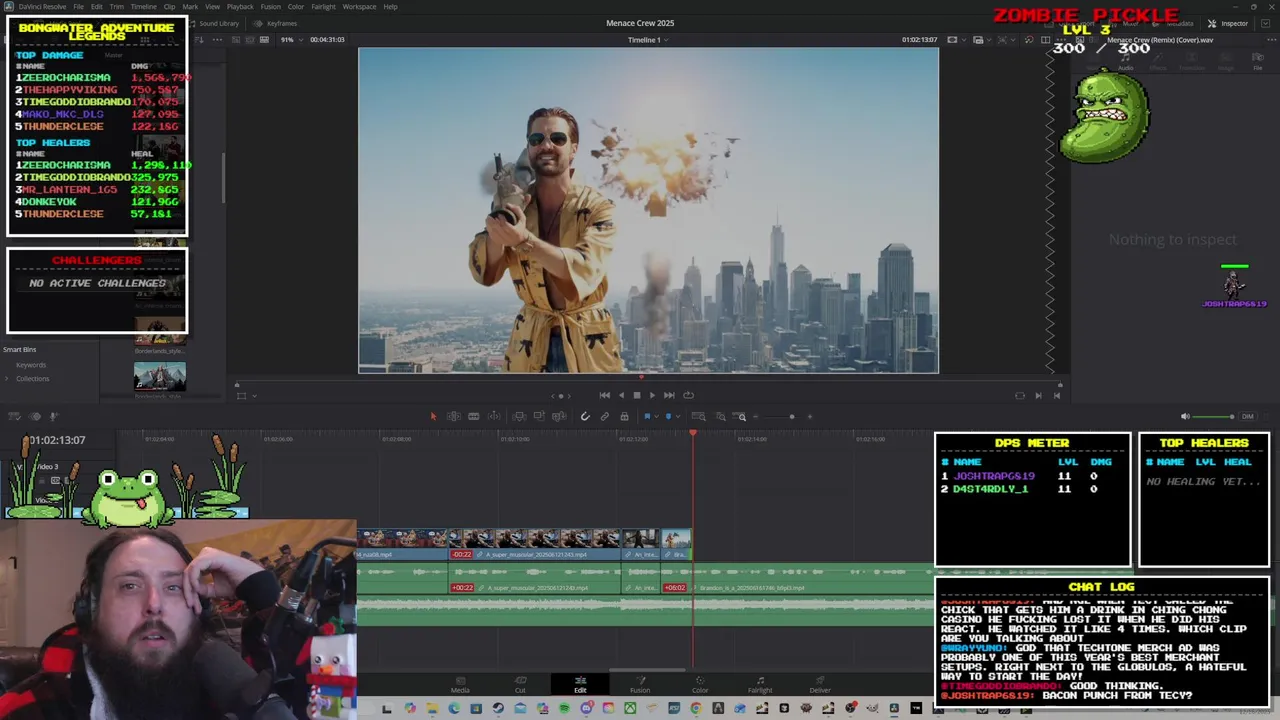Select the A_super_muscular video clip label
1280x720 pixels.
point(535,554)
